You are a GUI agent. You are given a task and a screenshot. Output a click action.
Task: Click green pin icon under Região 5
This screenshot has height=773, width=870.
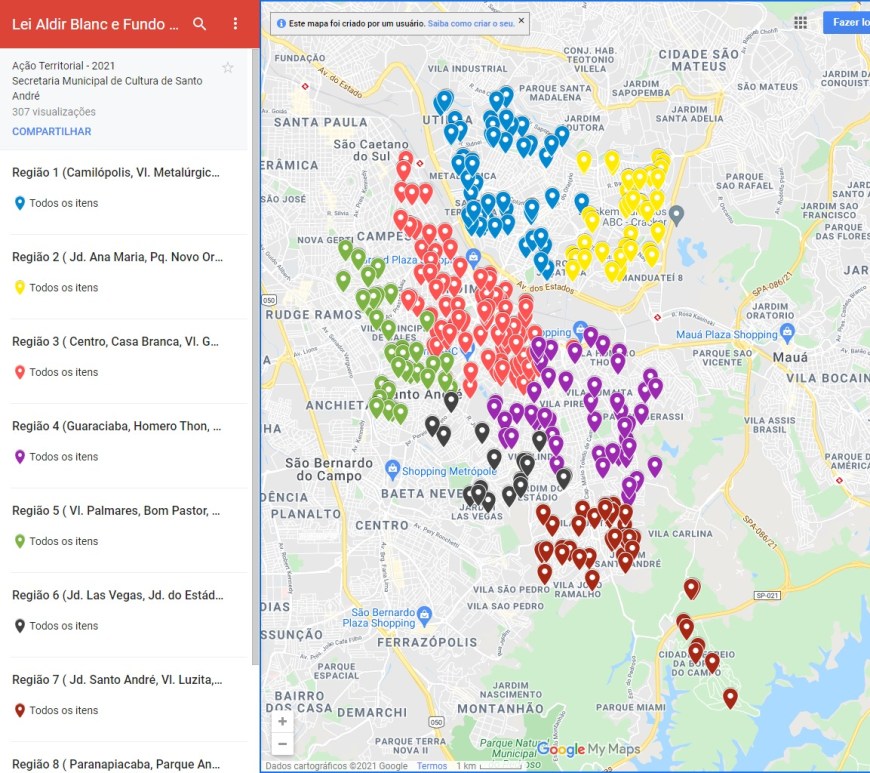pos(20,542)
